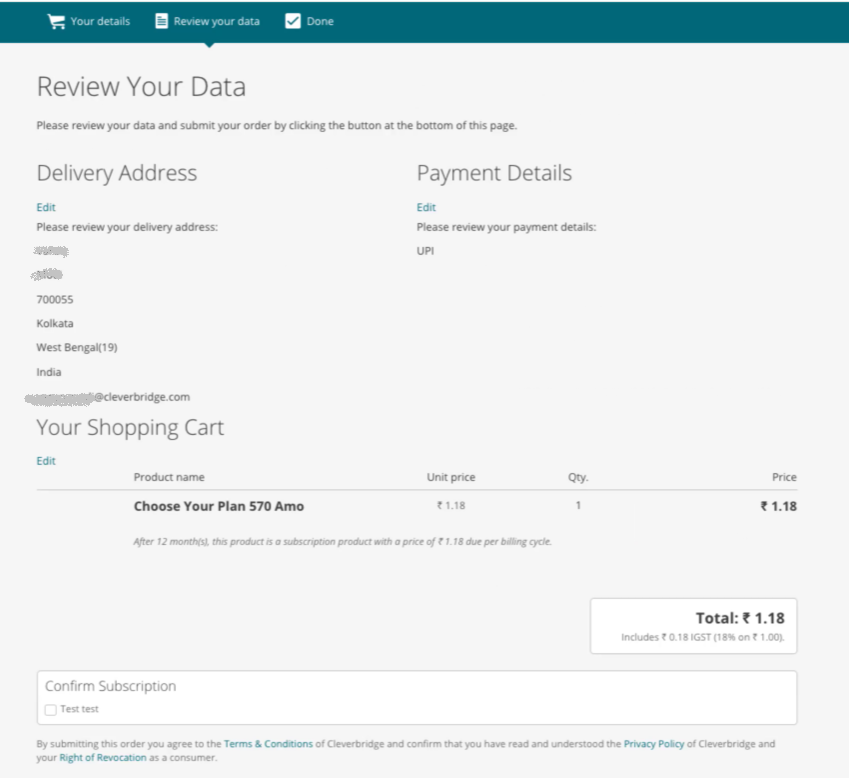Screen dimensions: 849x778
Task: Click the product Choose Your Plan 570 Amo
Action: (x=219, y=505)
